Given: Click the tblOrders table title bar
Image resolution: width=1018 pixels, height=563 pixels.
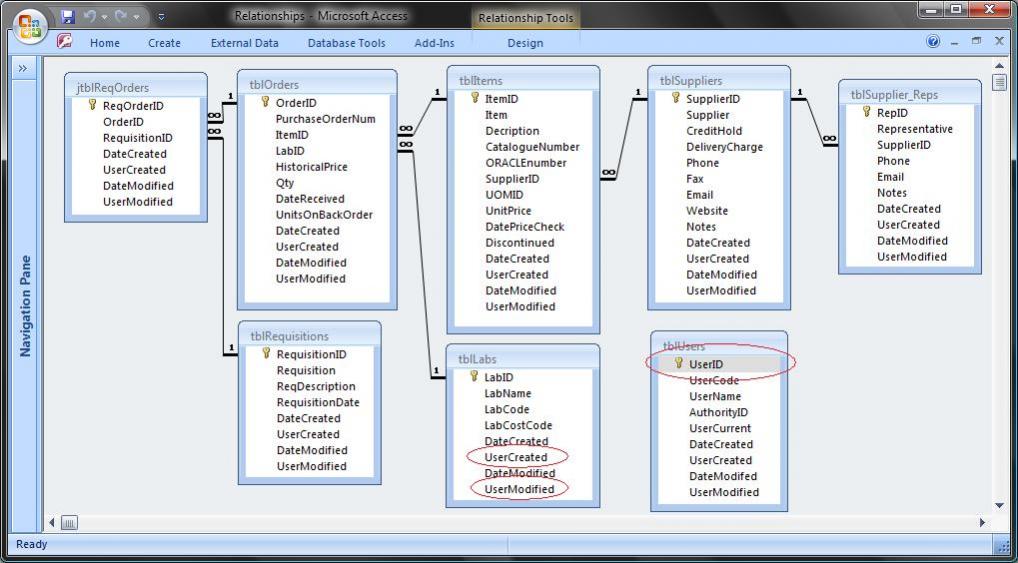Looking at the screenshot, I should click(x=317, y=84).
